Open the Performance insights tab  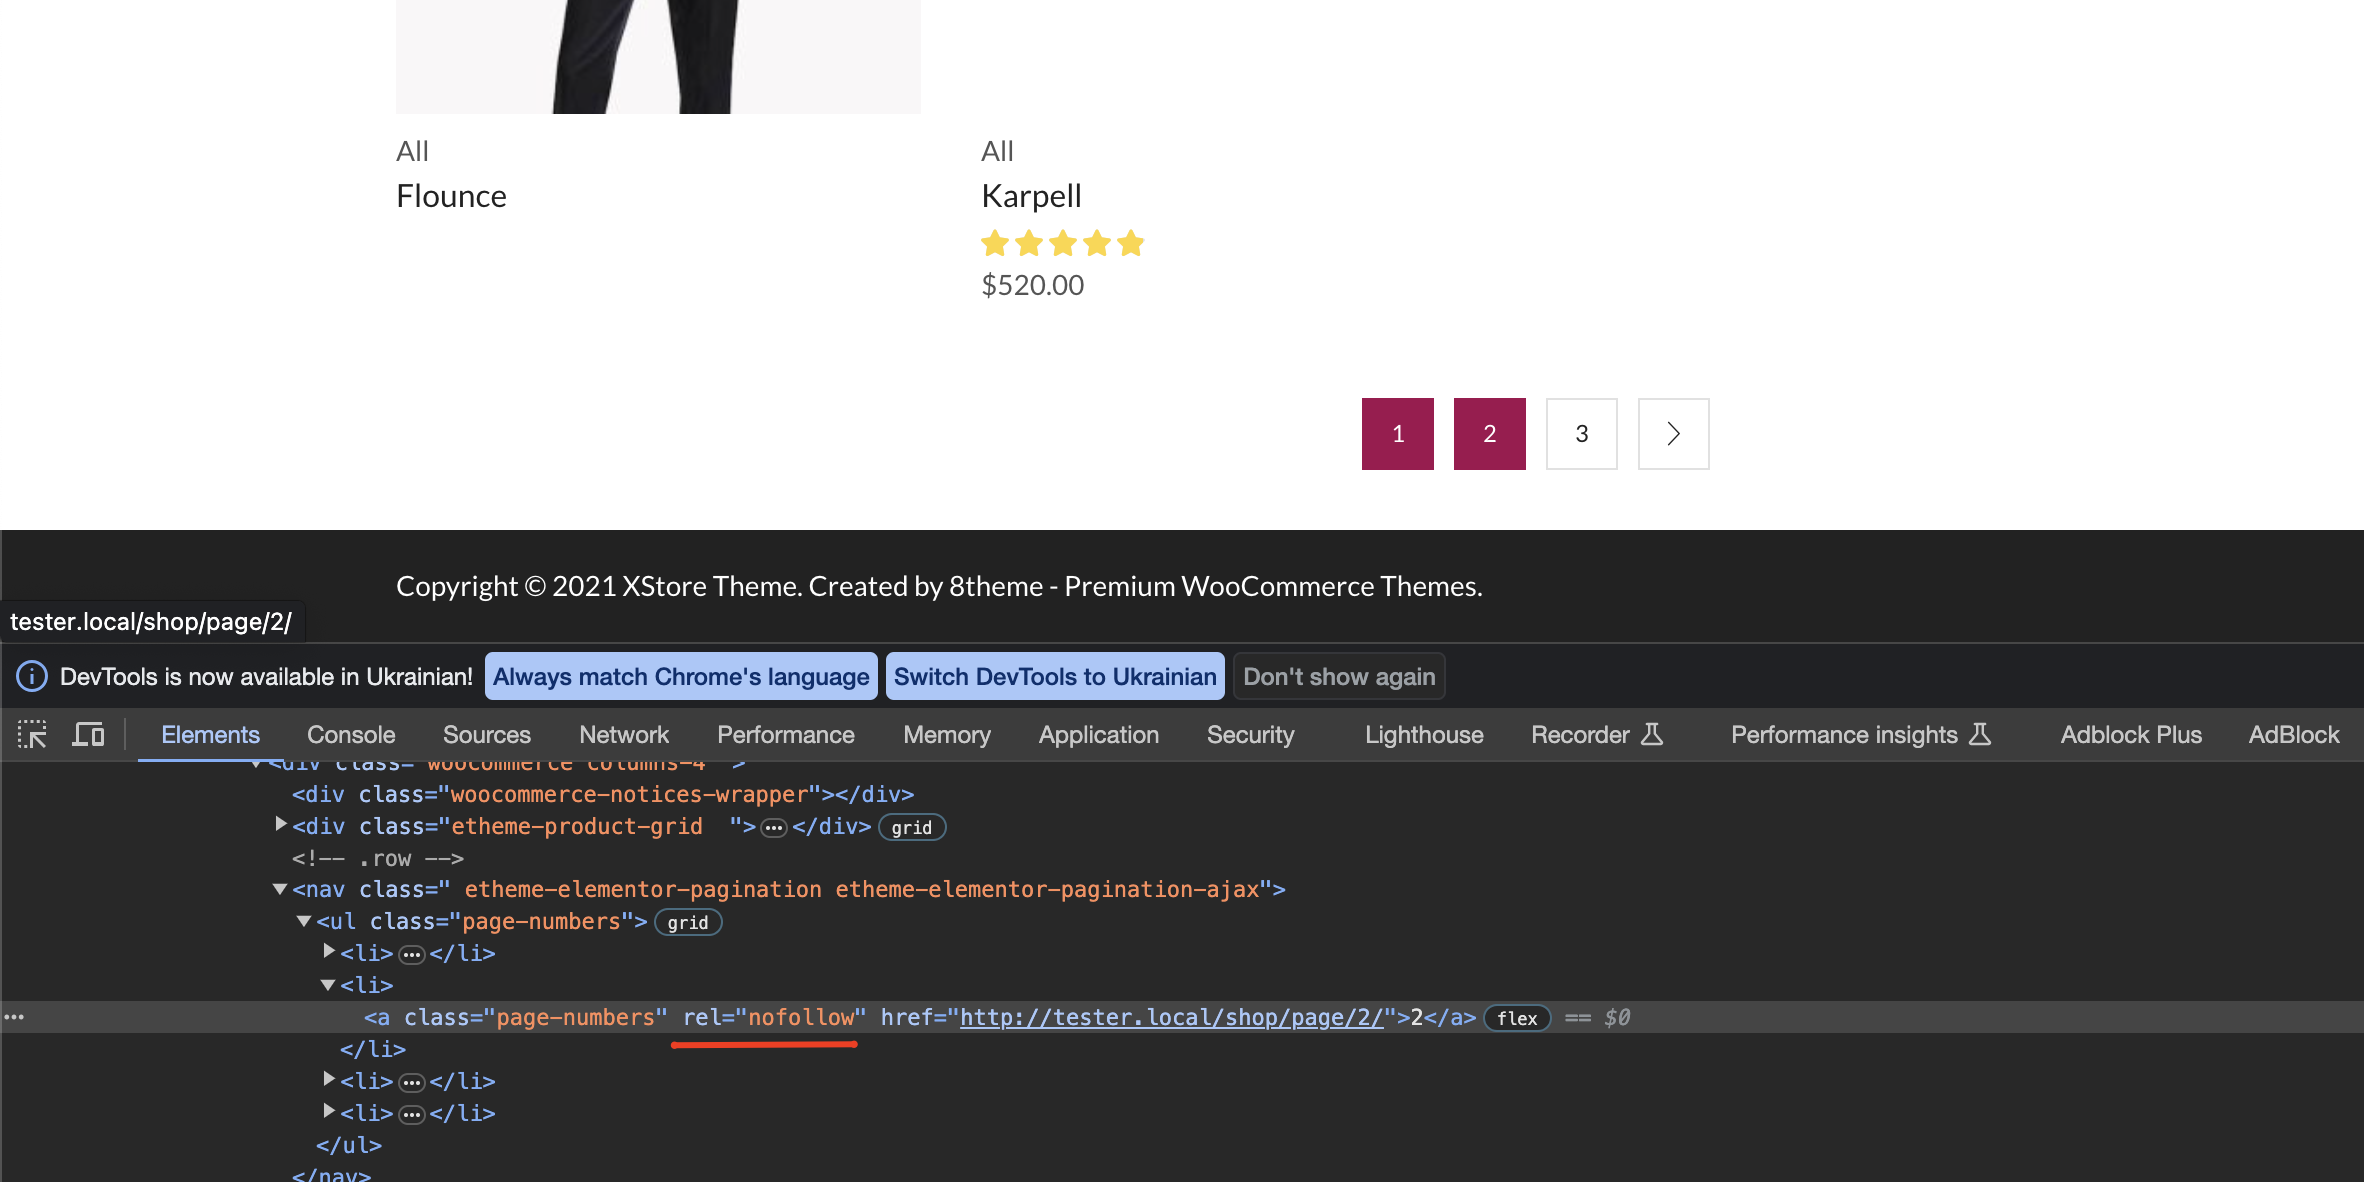1861,735
